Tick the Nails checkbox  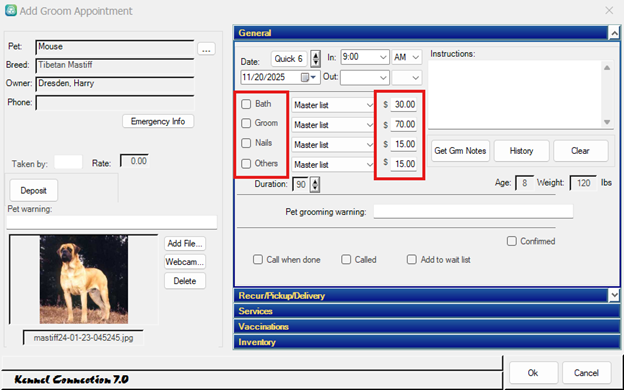246,143
